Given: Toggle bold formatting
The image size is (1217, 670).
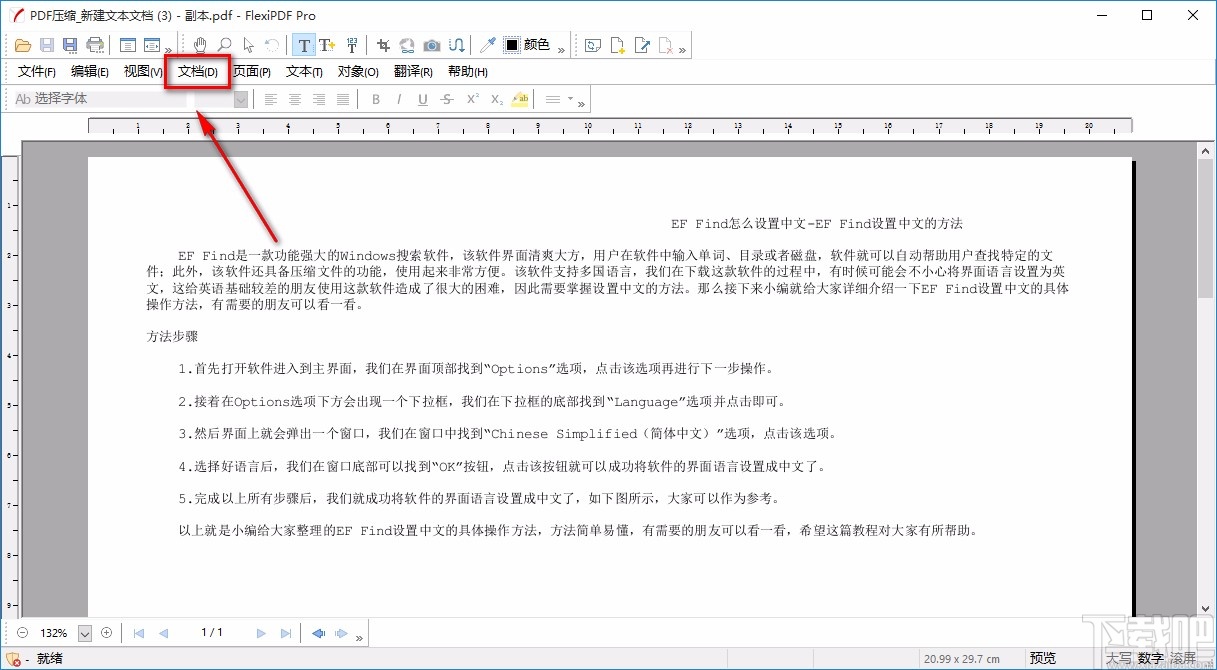Looking at the screenshot, I should [376, 99].
